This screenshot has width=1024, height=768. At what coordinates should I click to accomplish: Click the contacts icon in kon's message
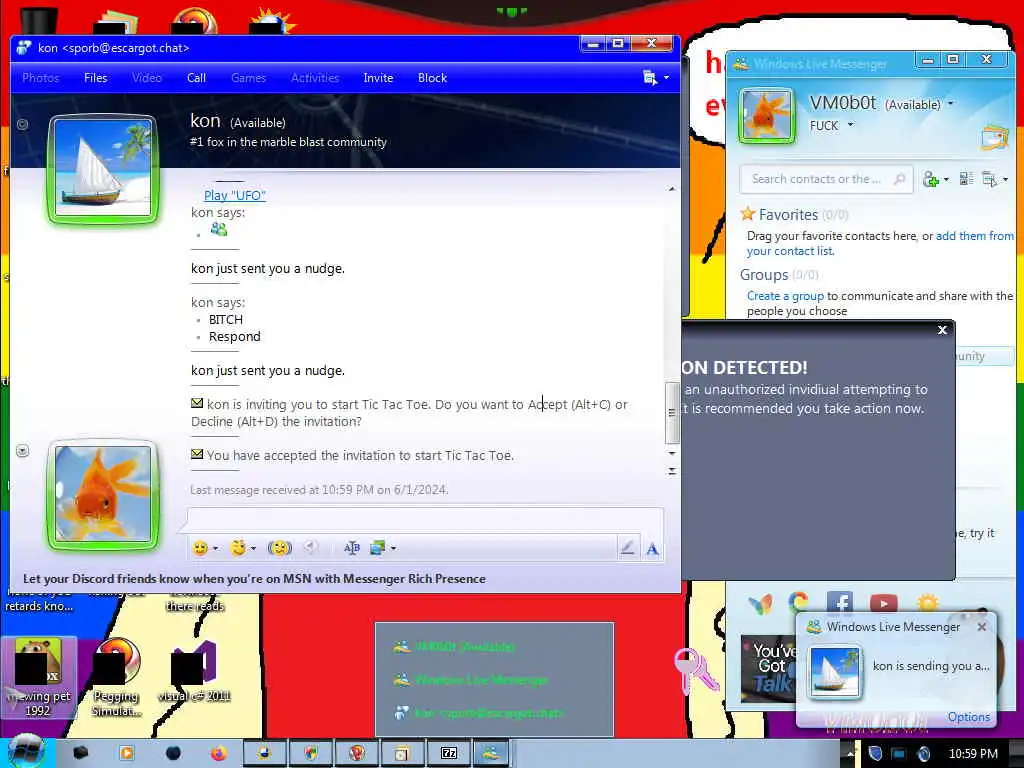point(219,229)
